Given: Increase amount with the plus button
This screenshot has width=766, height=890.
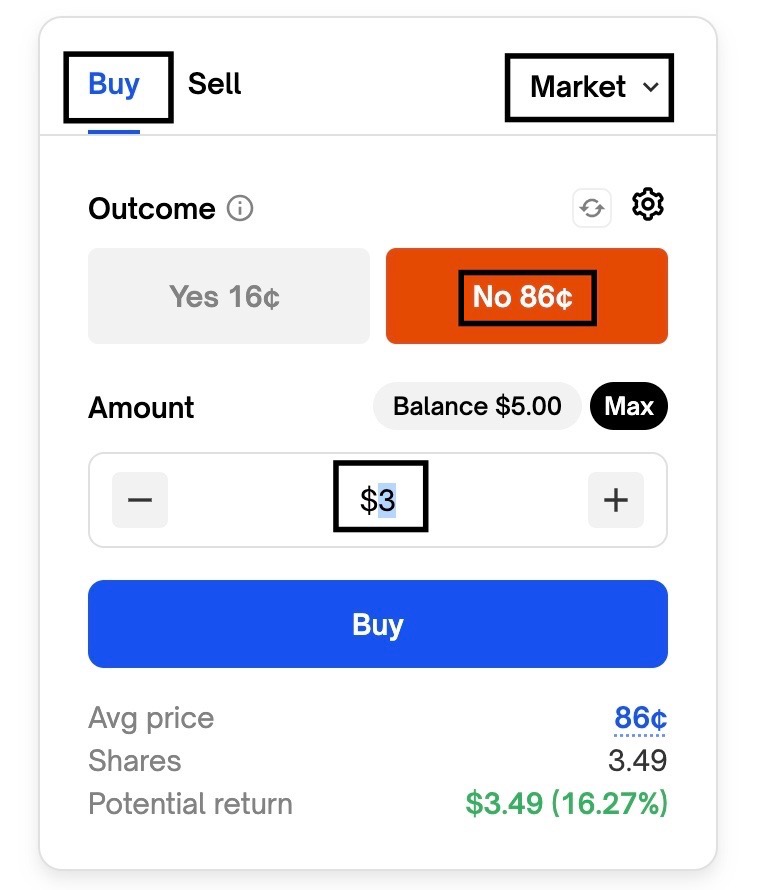Looking at the screenshot, I should point(615,500).
